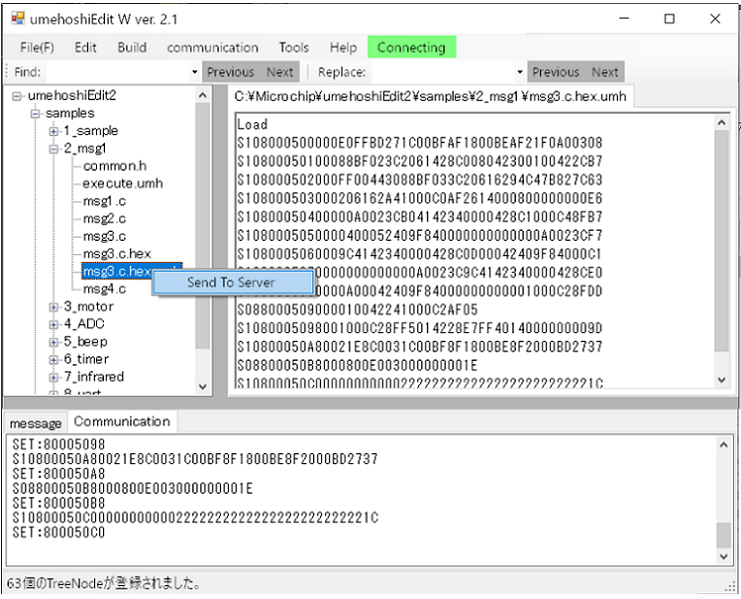Screen dimensions: 741x599
Task: Open the Tools menu
Action: [294, 47]
